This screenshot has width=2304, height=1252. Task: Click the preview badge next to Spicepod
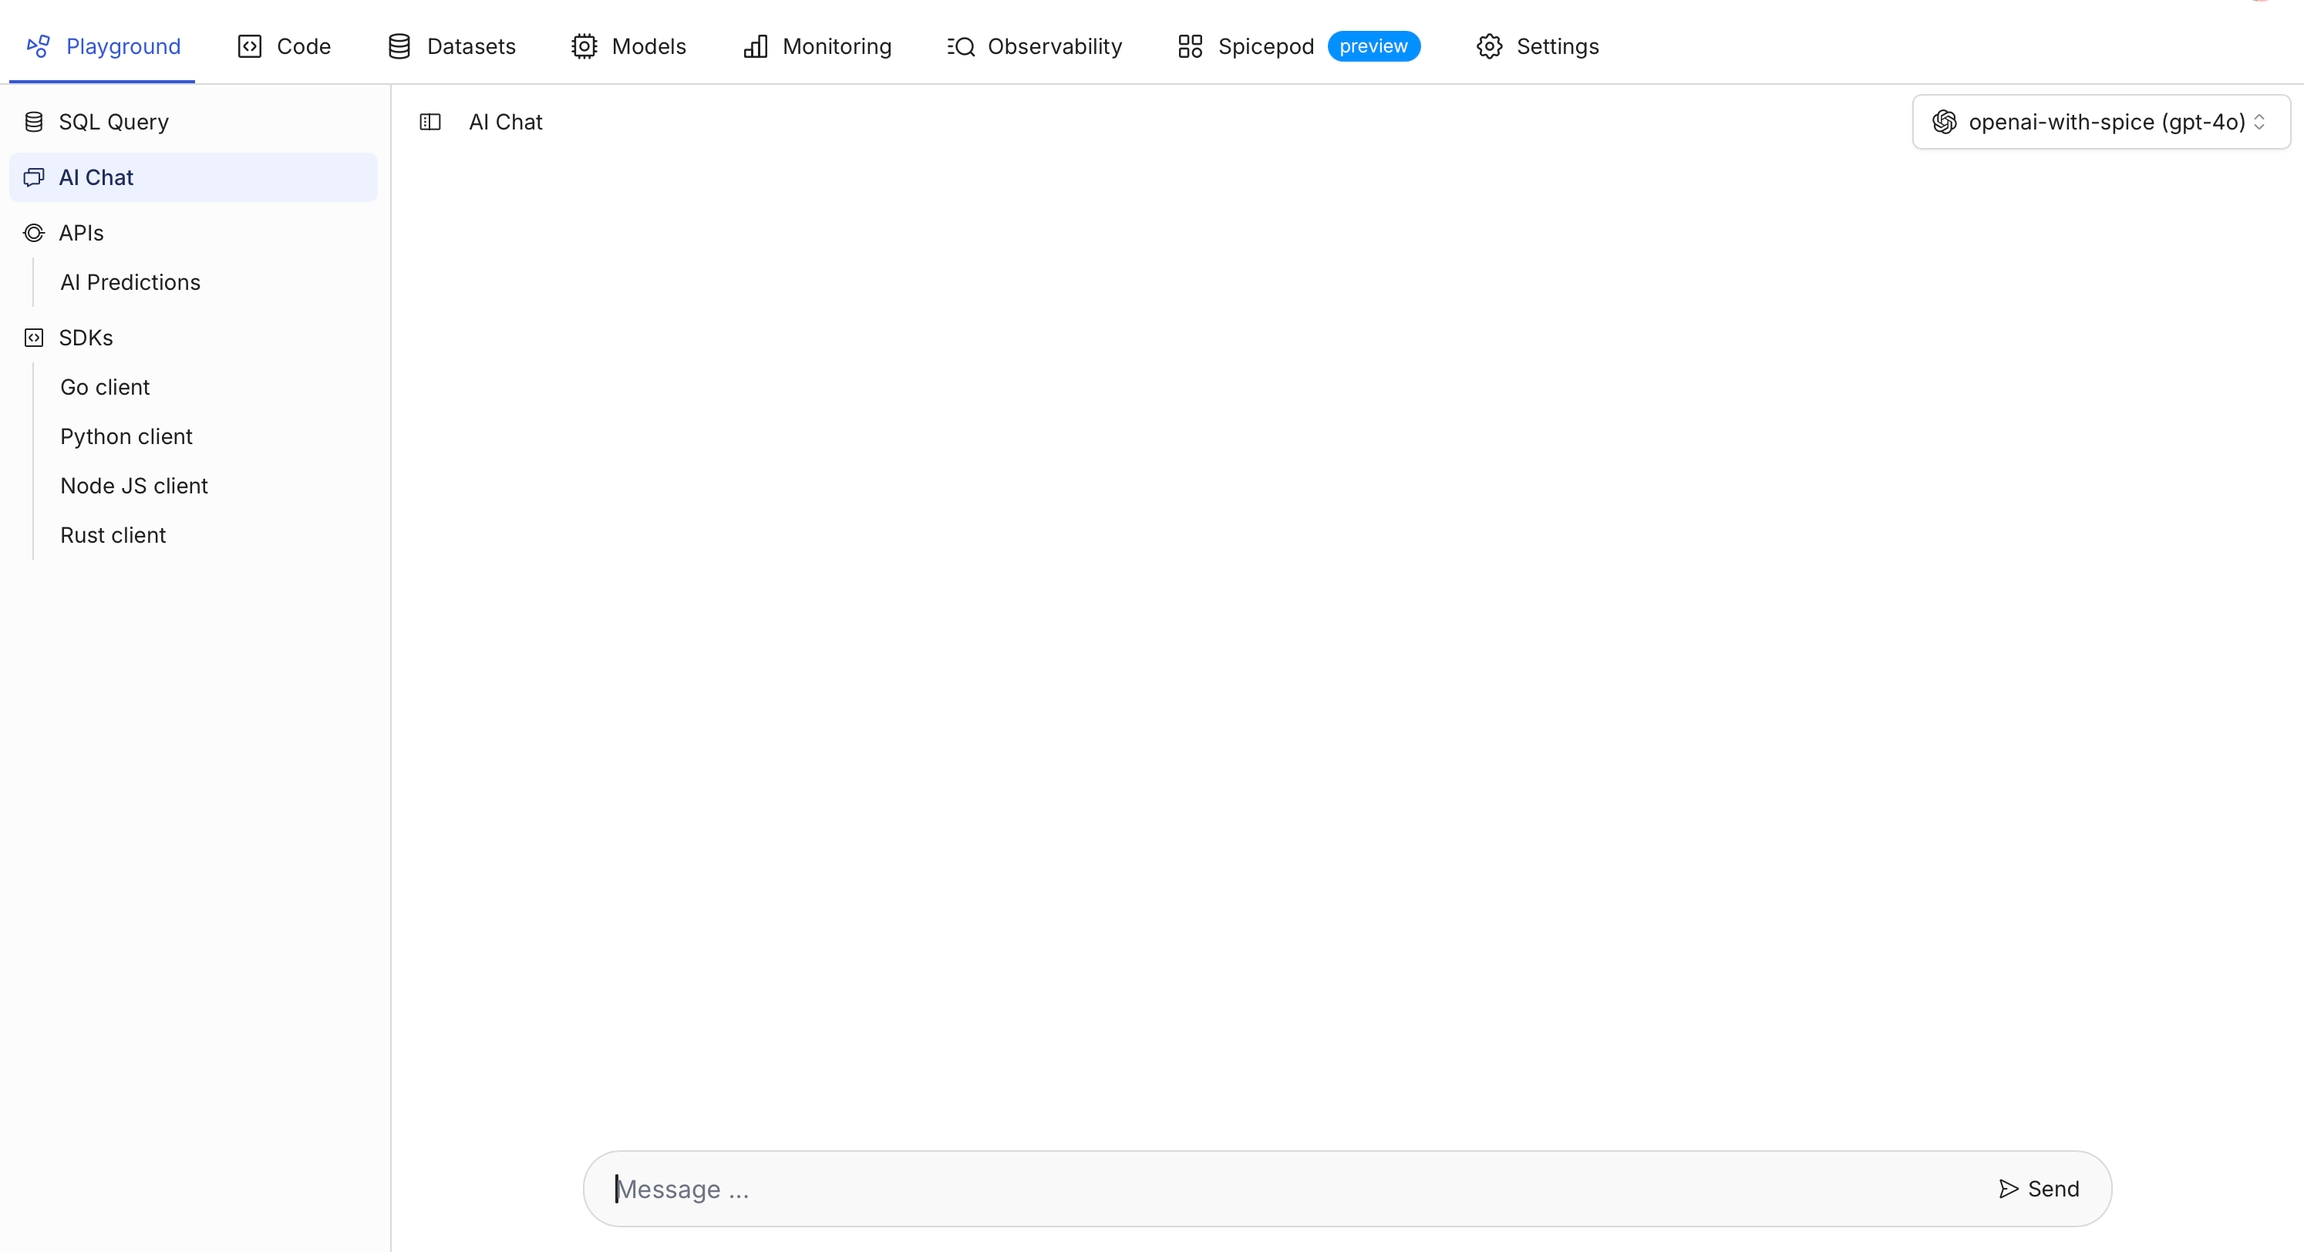[x=1373, y=47]
